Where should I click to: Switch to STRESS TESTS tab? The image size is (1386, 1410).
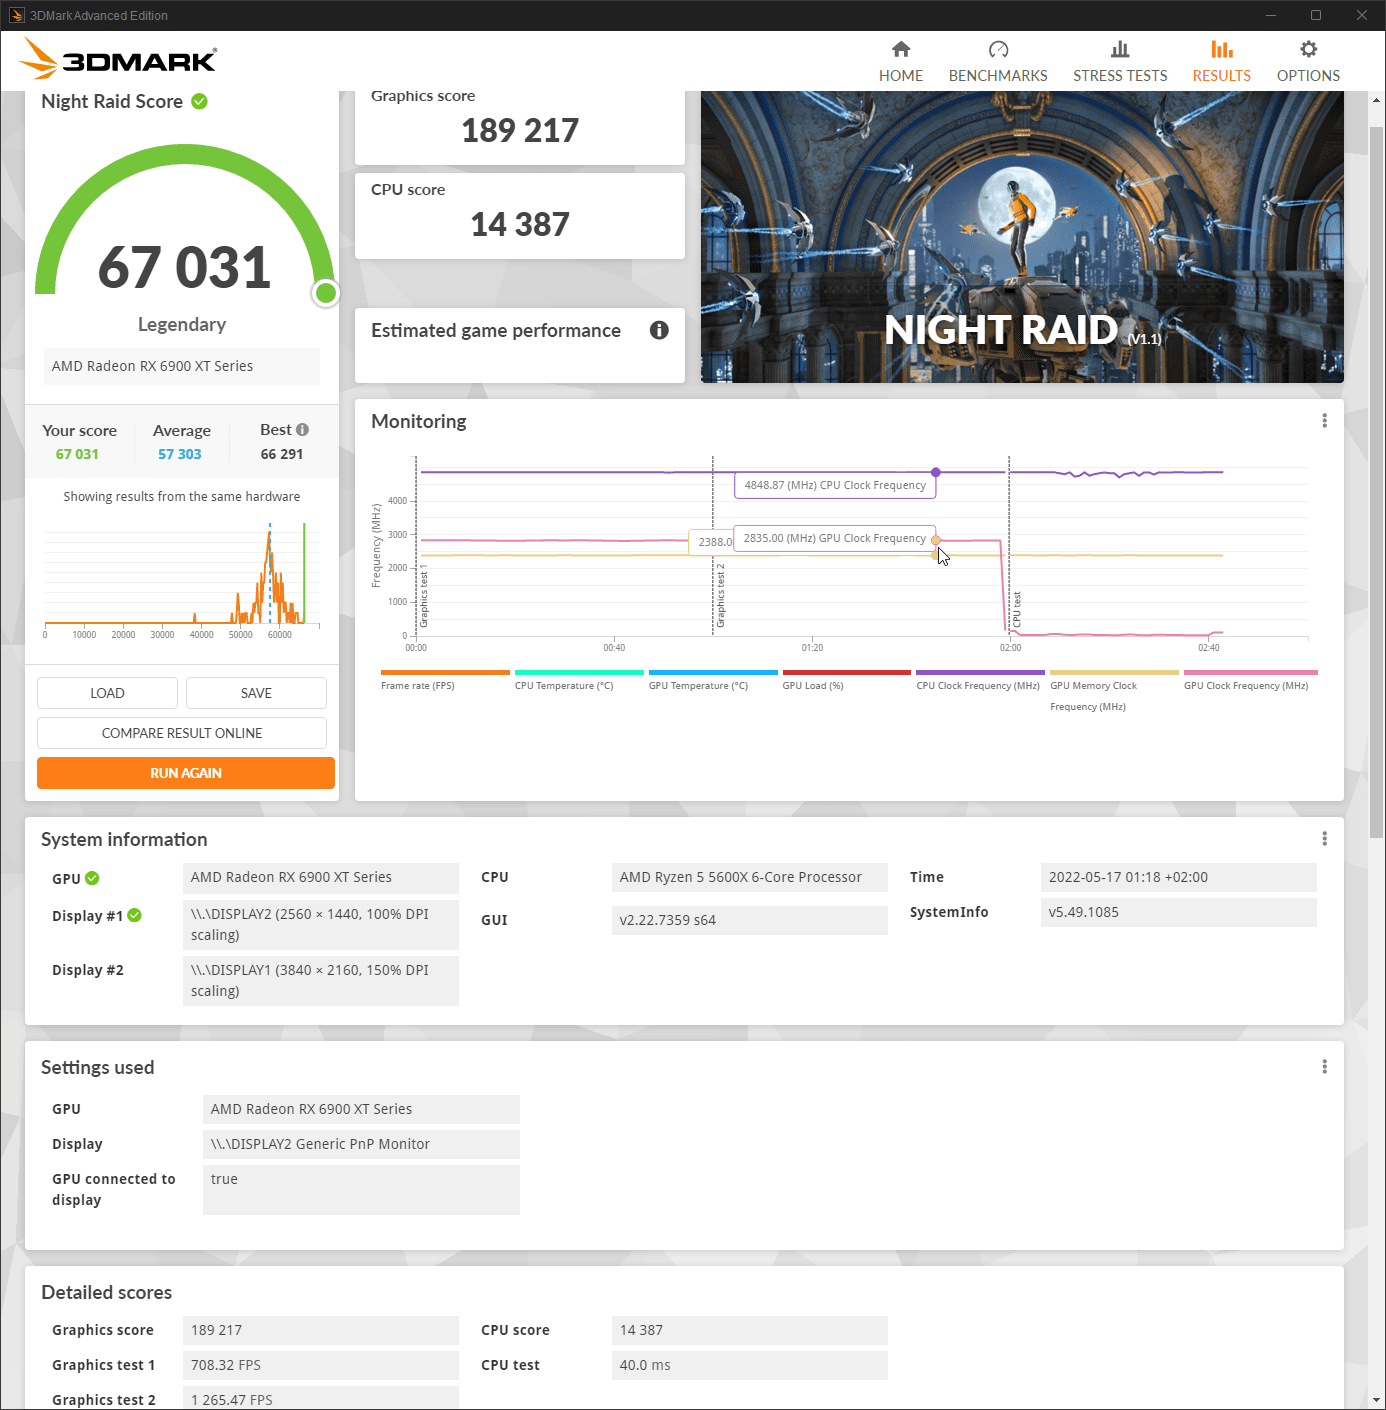pos(1120,62)
